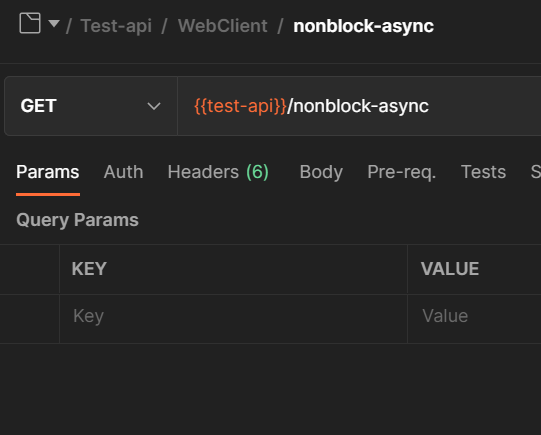Open the Pre-req. tab
This screenshot has width=541, height=435.
click(402, 172)
